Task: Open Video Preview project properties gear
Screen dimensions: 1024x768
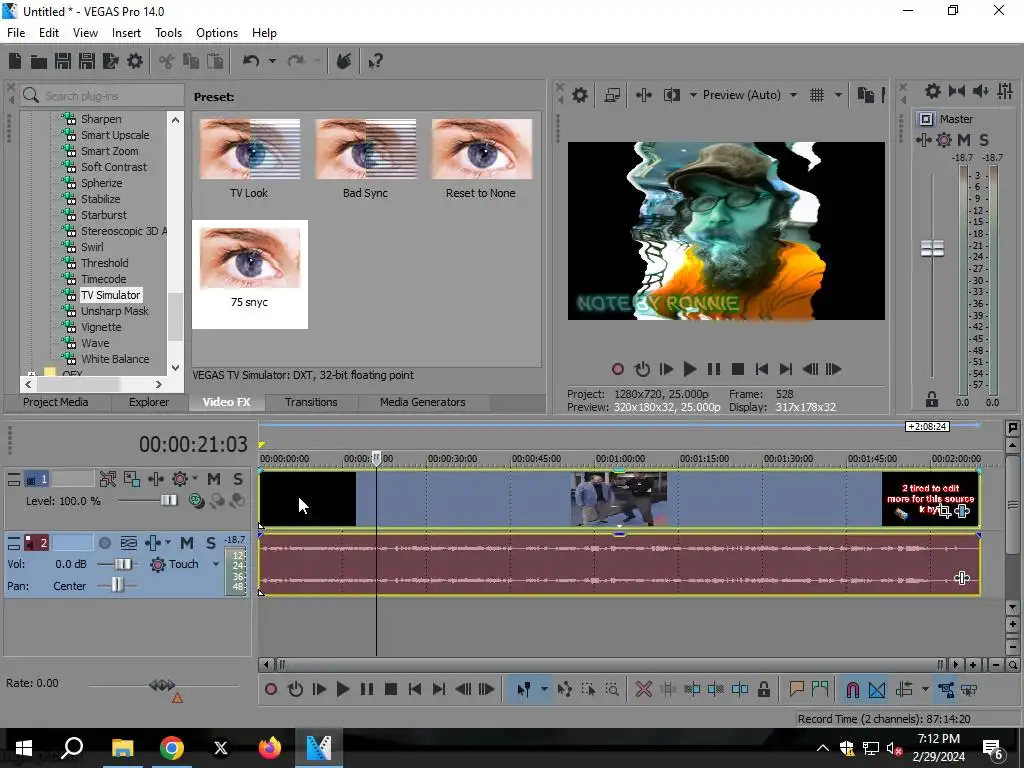Action: tap(580, 95)
